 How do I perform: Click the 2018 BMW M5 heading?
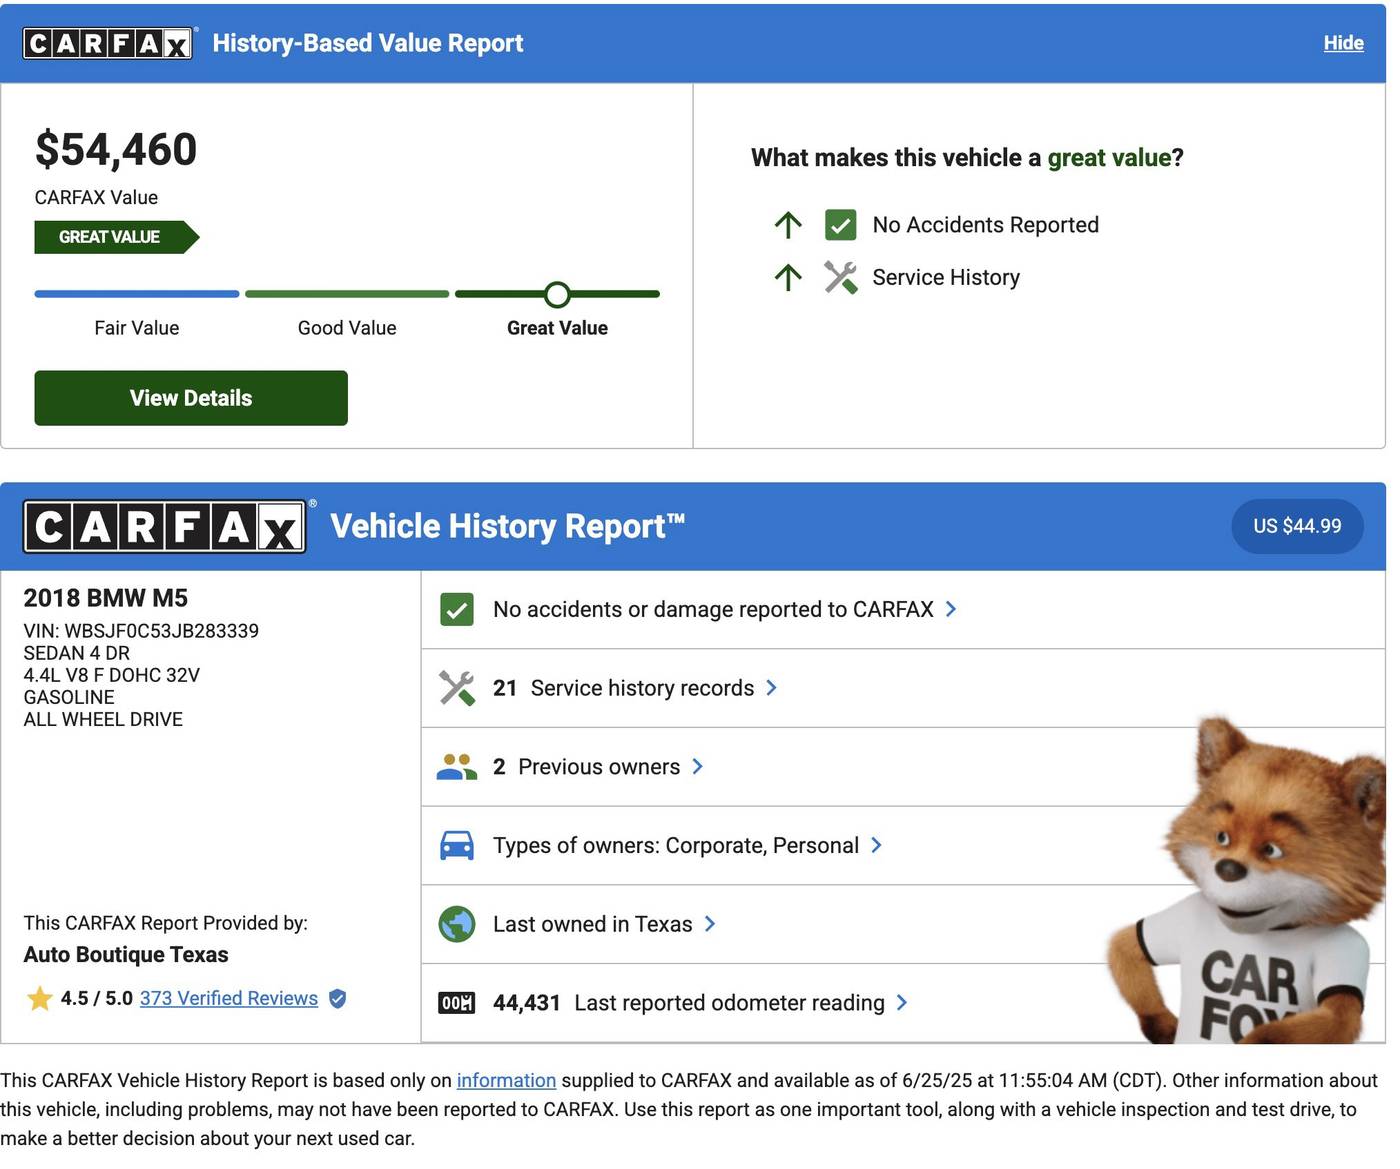pos(106,598)
